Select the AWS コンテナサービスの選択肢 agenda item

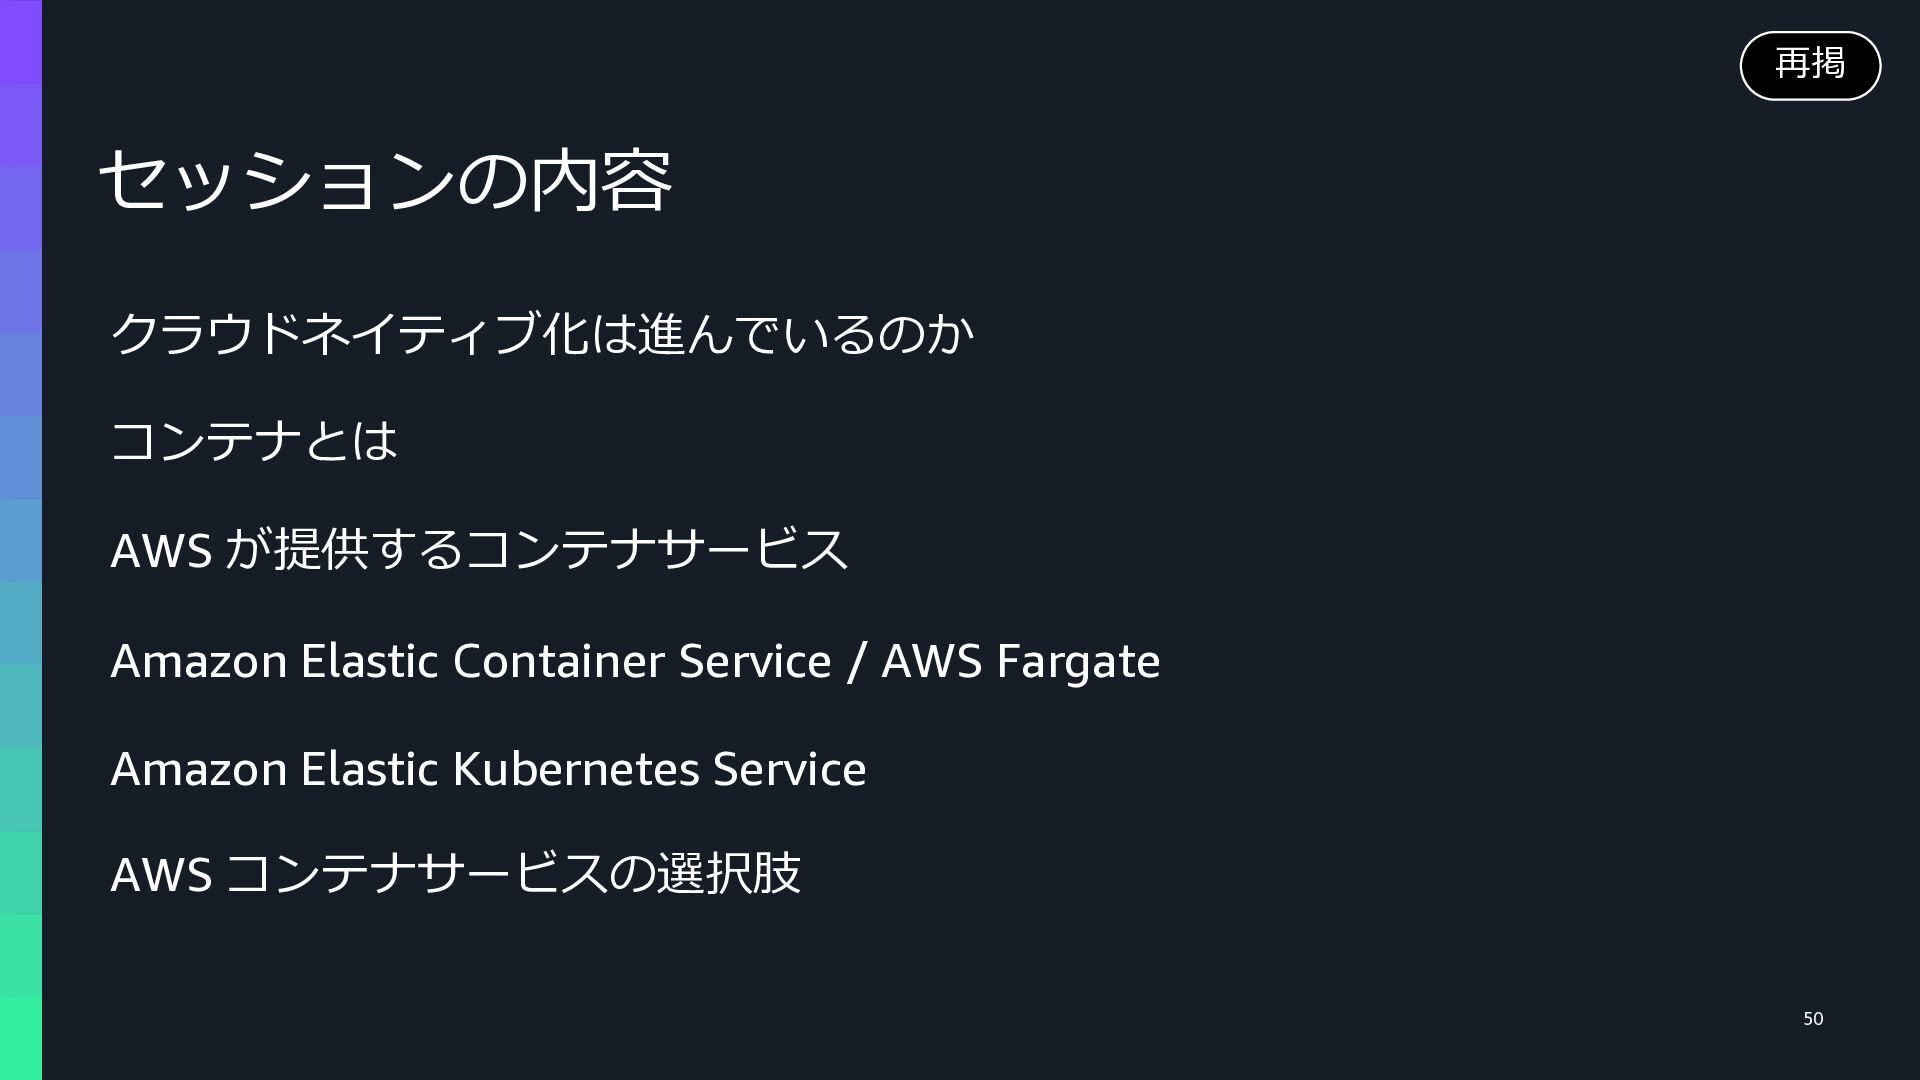[x=456, y=873]
